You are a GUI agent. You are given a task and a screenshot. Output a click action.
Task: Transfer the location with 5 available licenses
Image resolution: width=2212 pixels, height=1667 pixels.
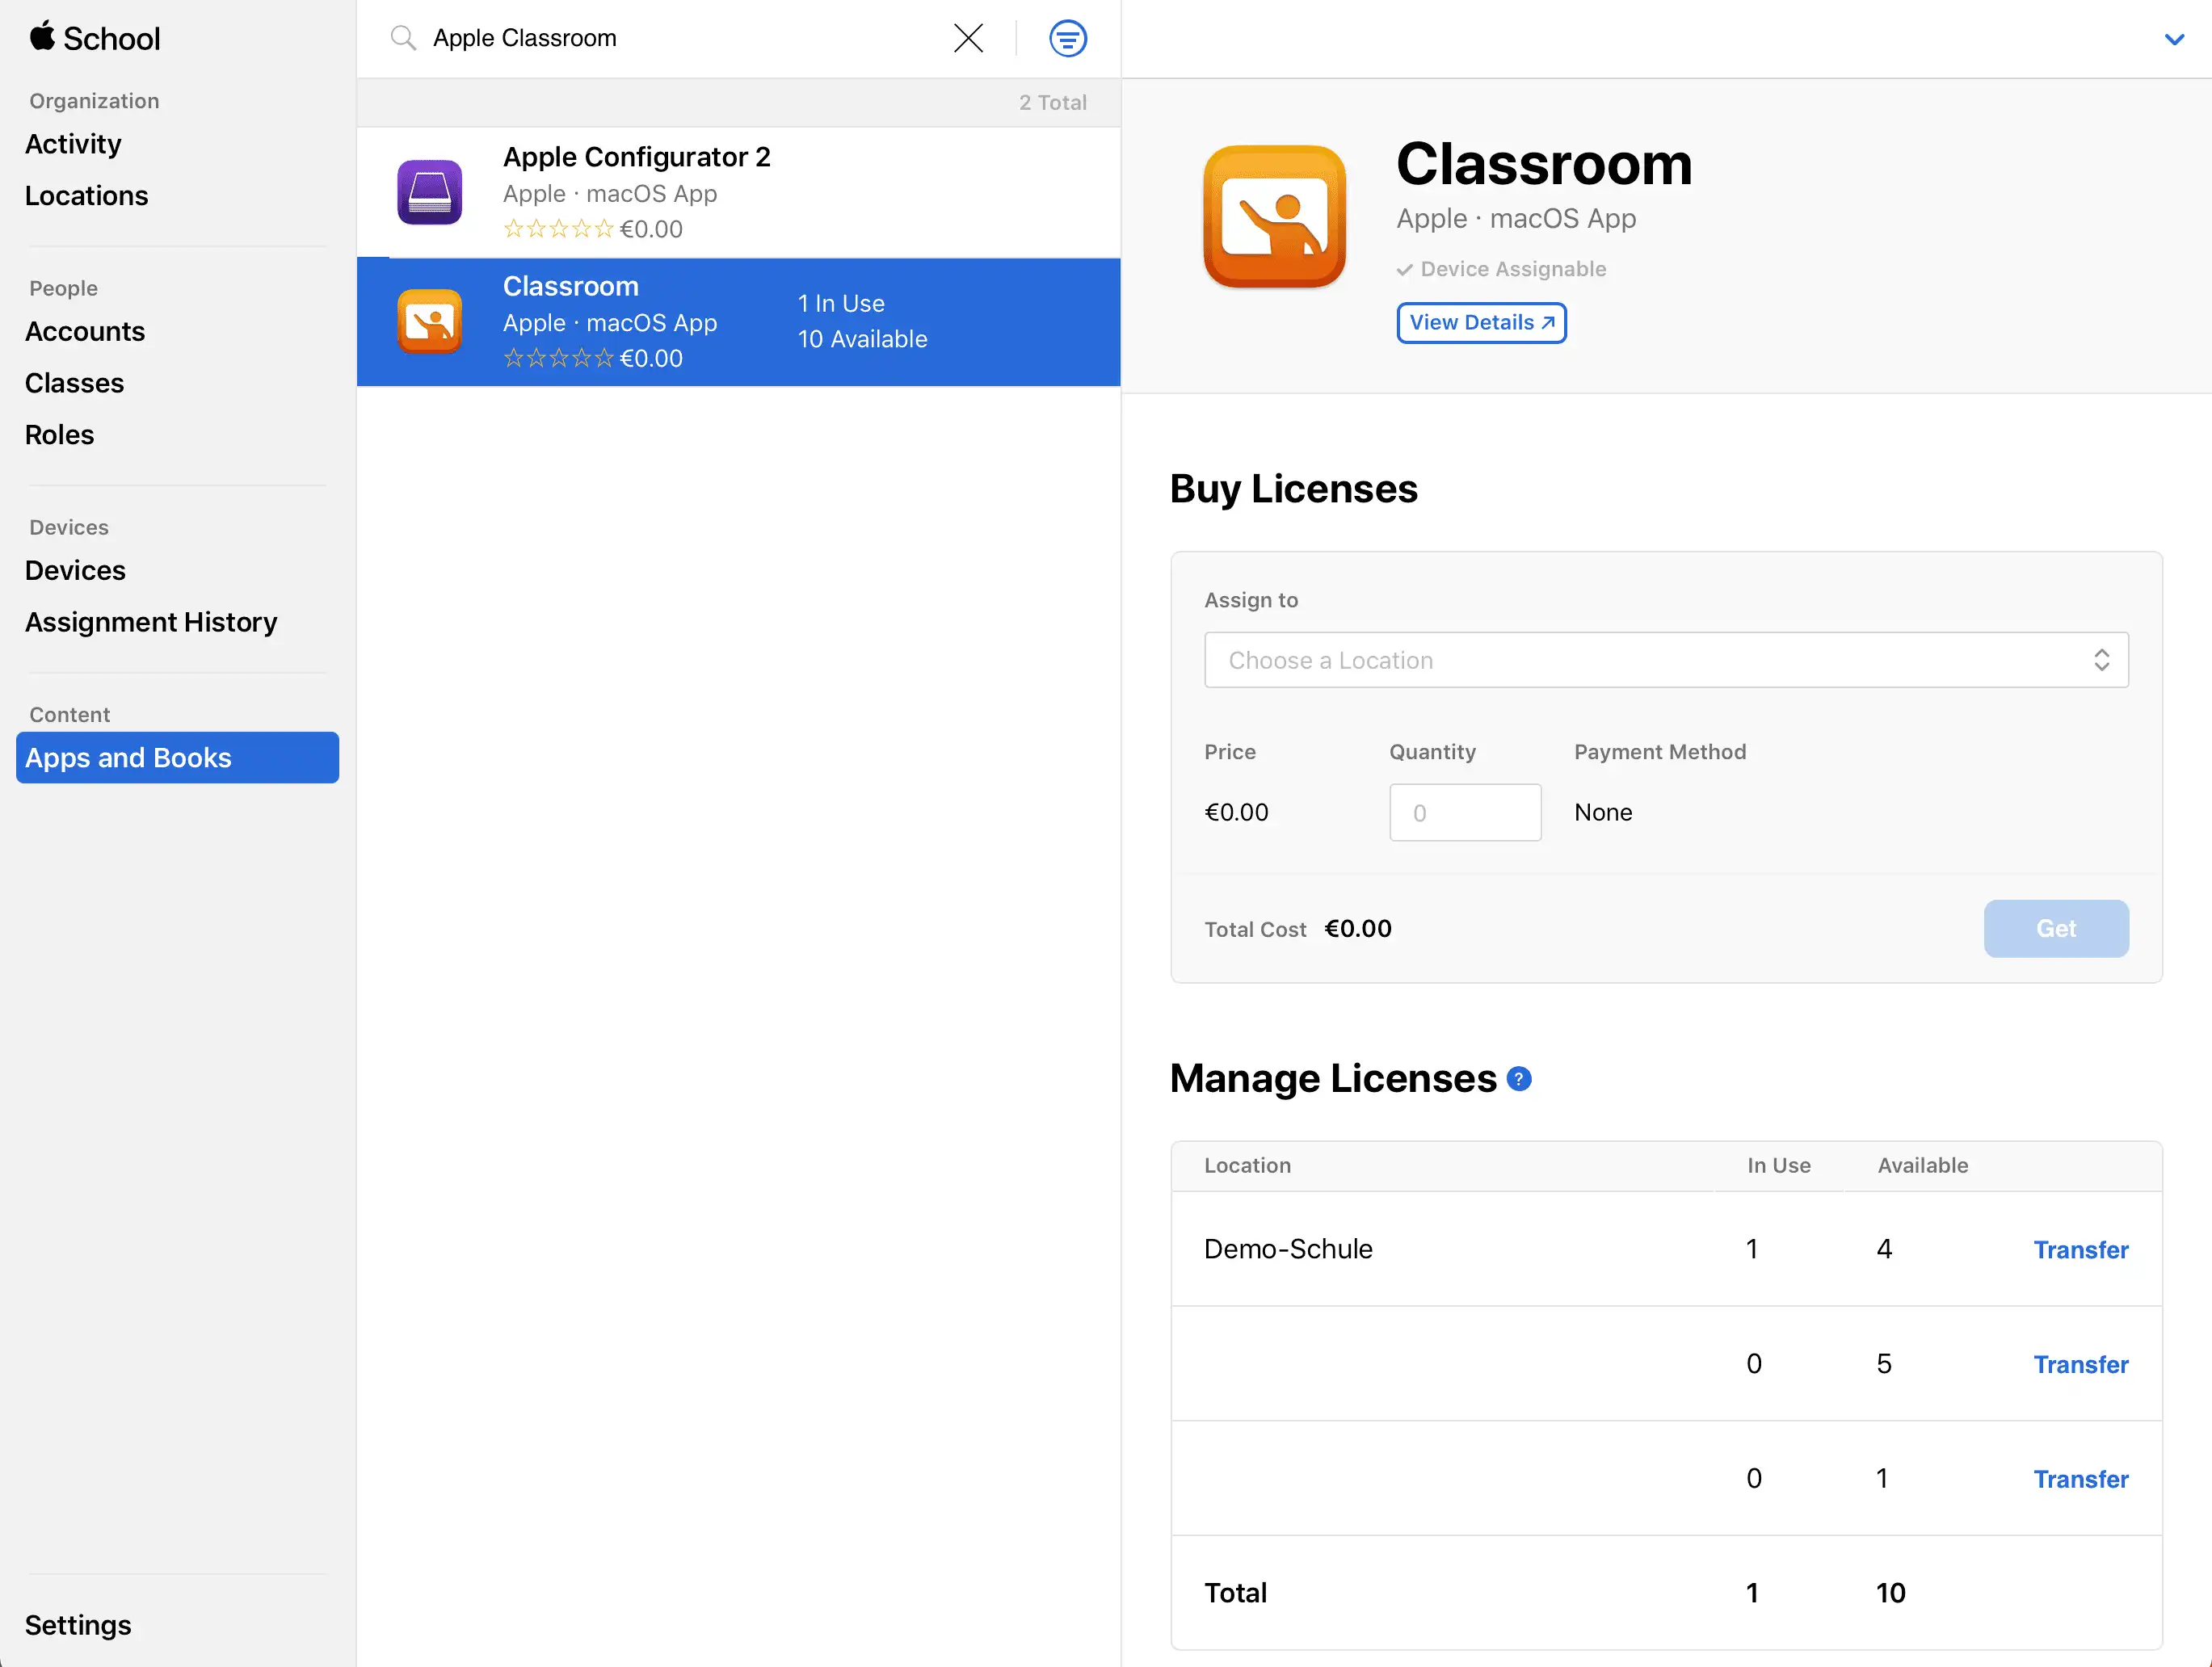click(x=2080, y=1365)
